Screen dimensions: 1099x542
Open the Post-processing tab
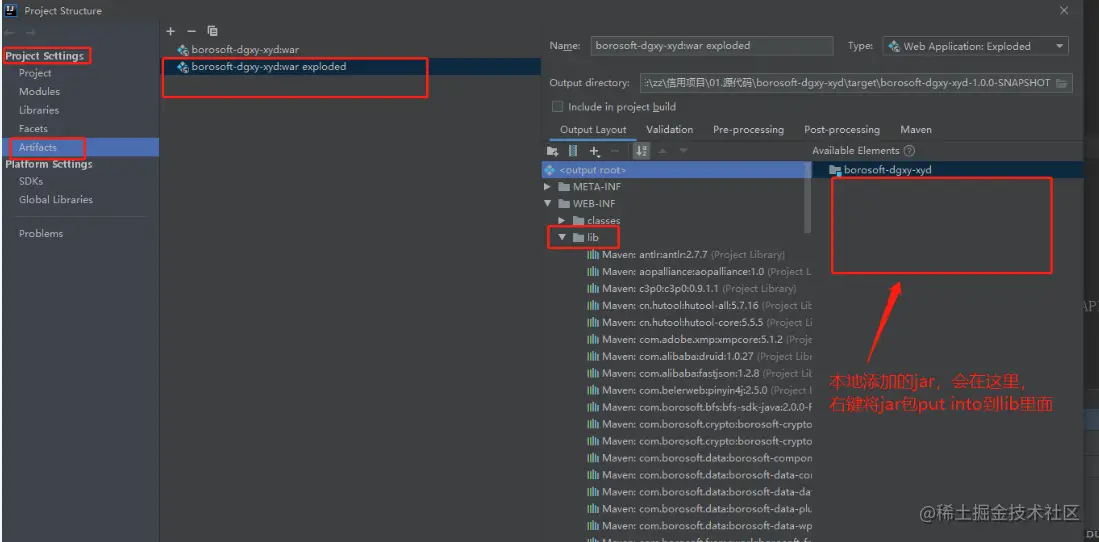(x=842, y=130)
